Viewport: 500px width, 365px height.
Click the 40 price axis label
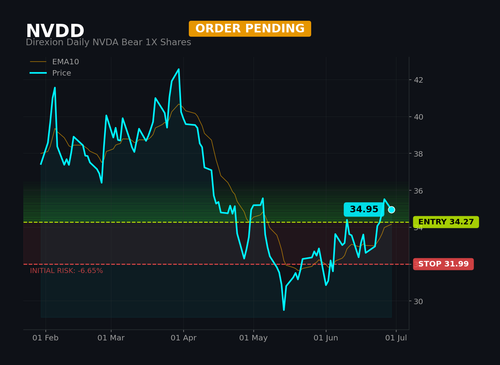click(418, 117)
